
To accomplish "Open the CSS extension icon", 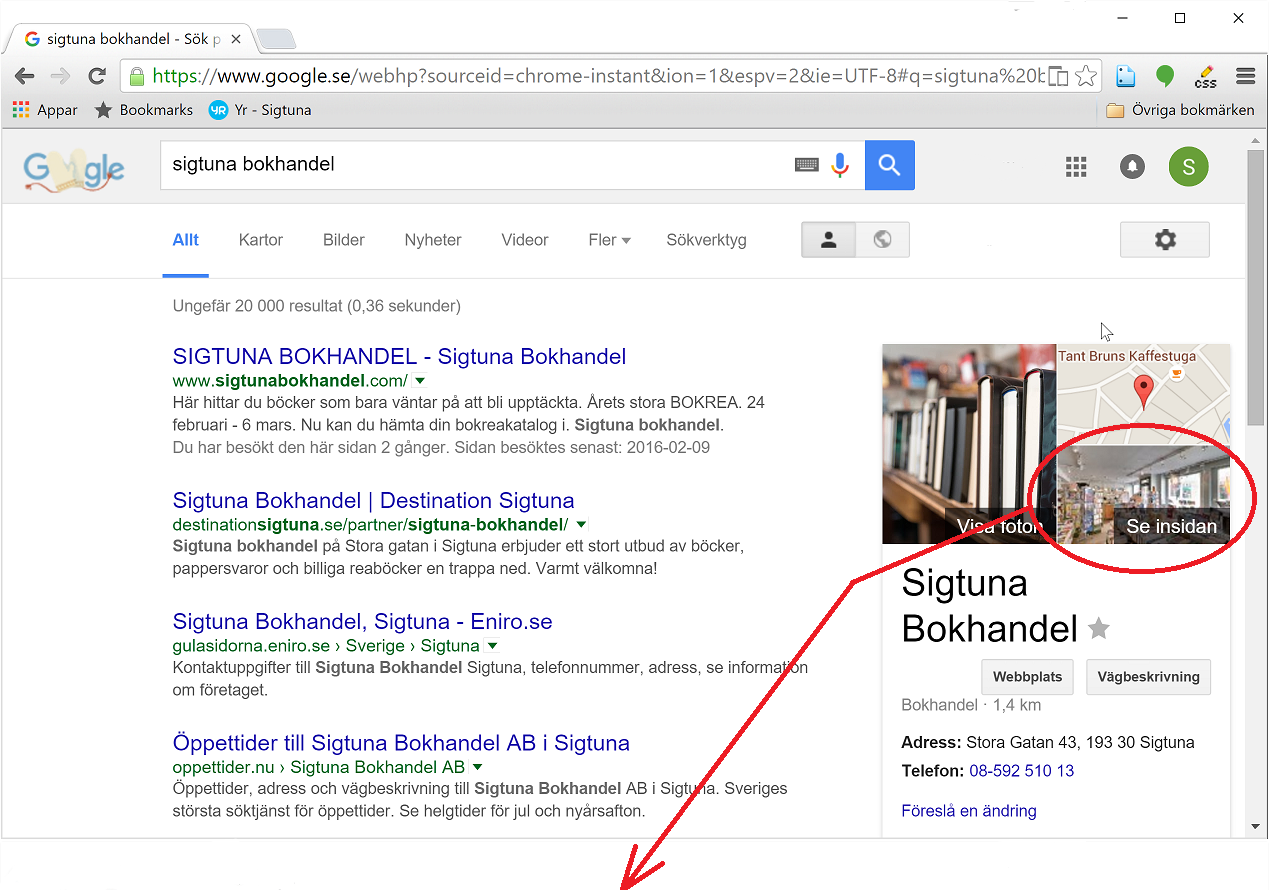I will [x=1205, y=77].
